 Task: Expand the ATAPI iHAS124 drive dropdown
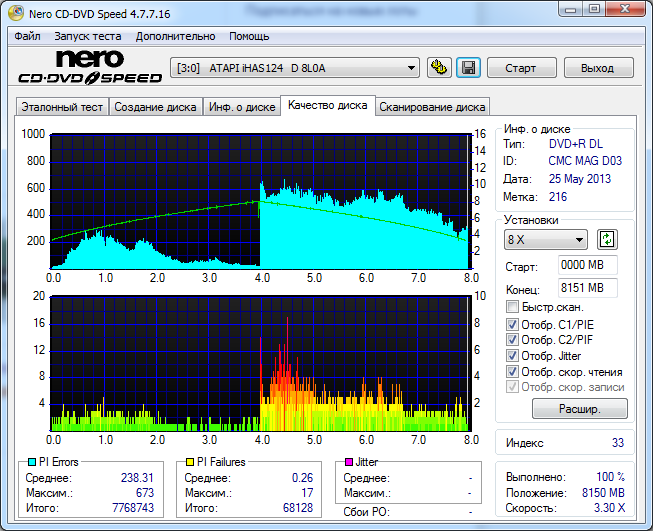295,68
